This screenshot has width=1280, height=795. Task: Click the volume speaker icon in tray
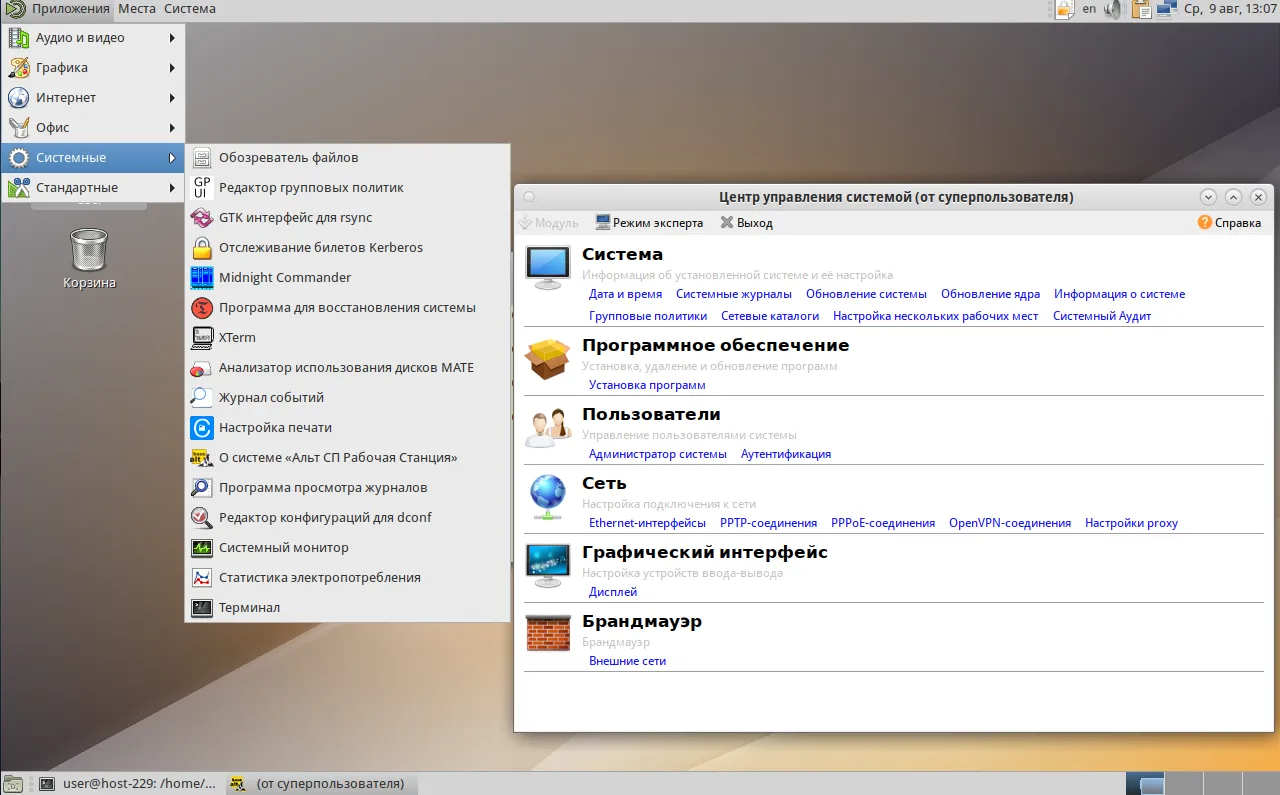click(x=1114, y=9)
